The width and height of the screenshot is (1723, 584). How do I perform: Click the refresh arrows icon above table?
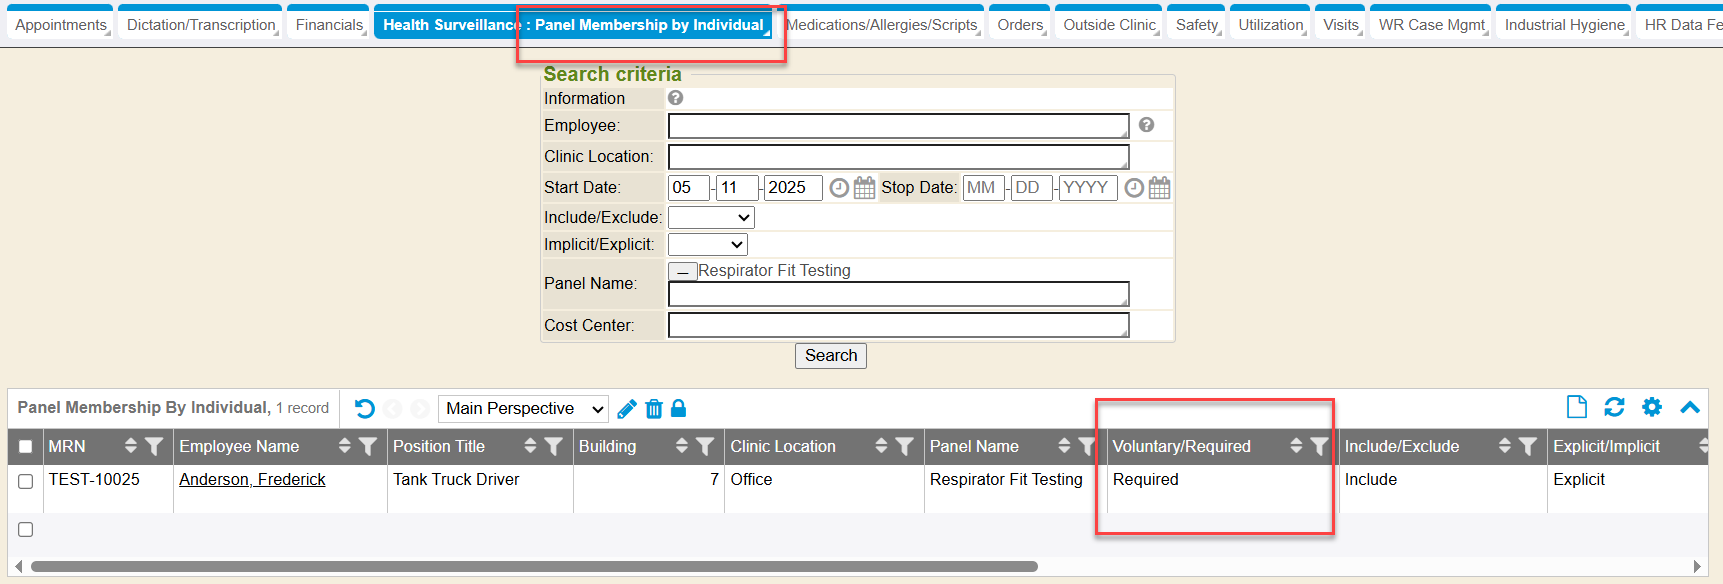(x=1614, y=407)
